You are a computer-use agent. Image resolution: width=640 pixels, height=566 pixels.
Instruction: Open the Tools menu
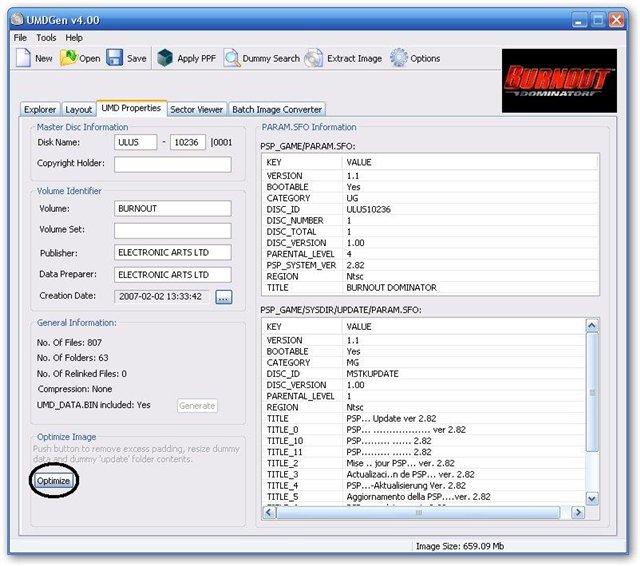click(x=46, y=37)
